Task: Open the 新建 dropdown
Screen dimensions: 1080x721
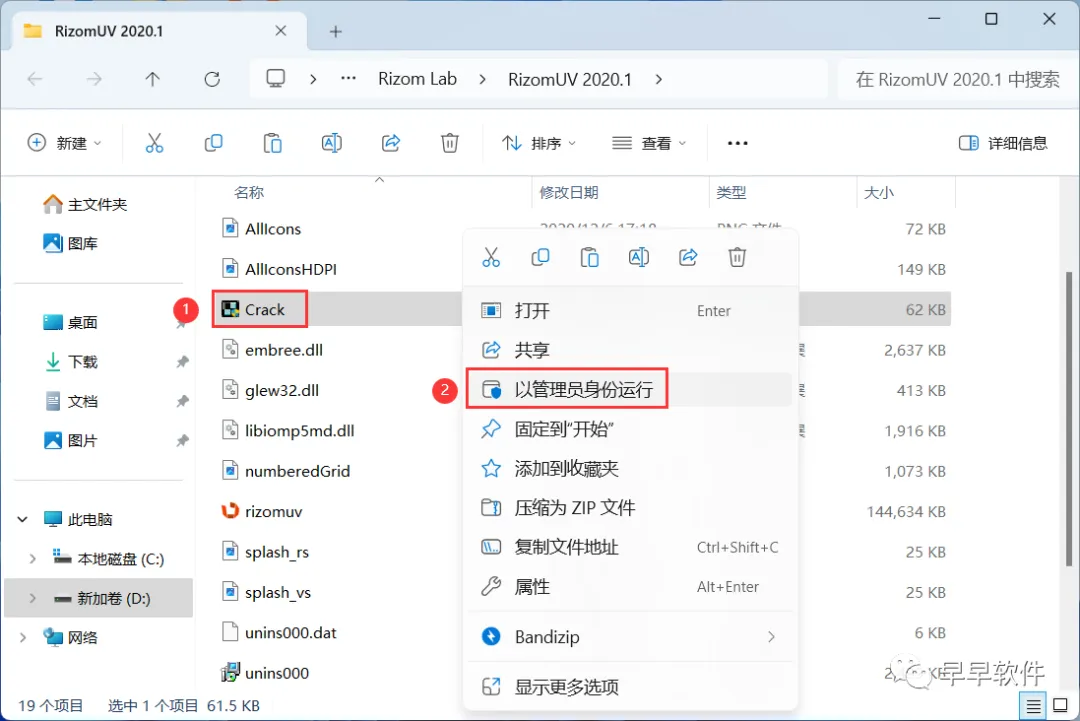Action: pos(65,143)
